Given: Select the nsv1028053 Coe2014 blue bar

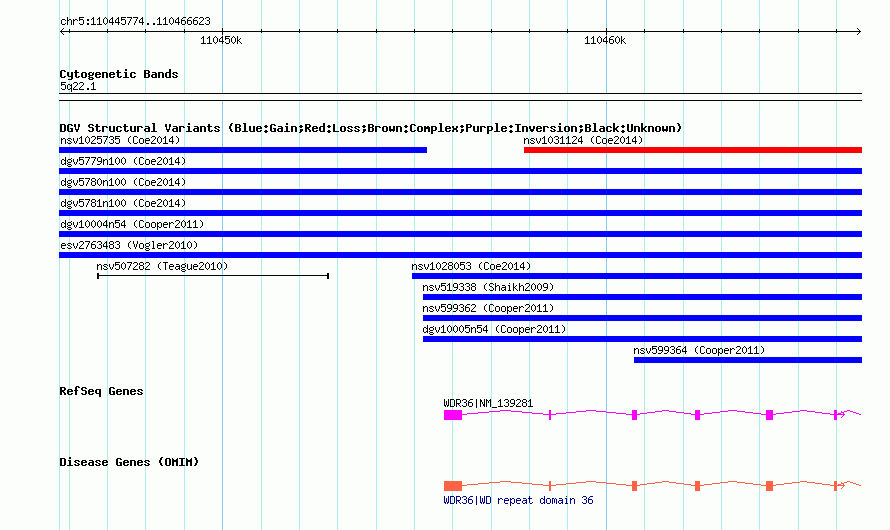Looking at the screenshot, I should (637, 276).
